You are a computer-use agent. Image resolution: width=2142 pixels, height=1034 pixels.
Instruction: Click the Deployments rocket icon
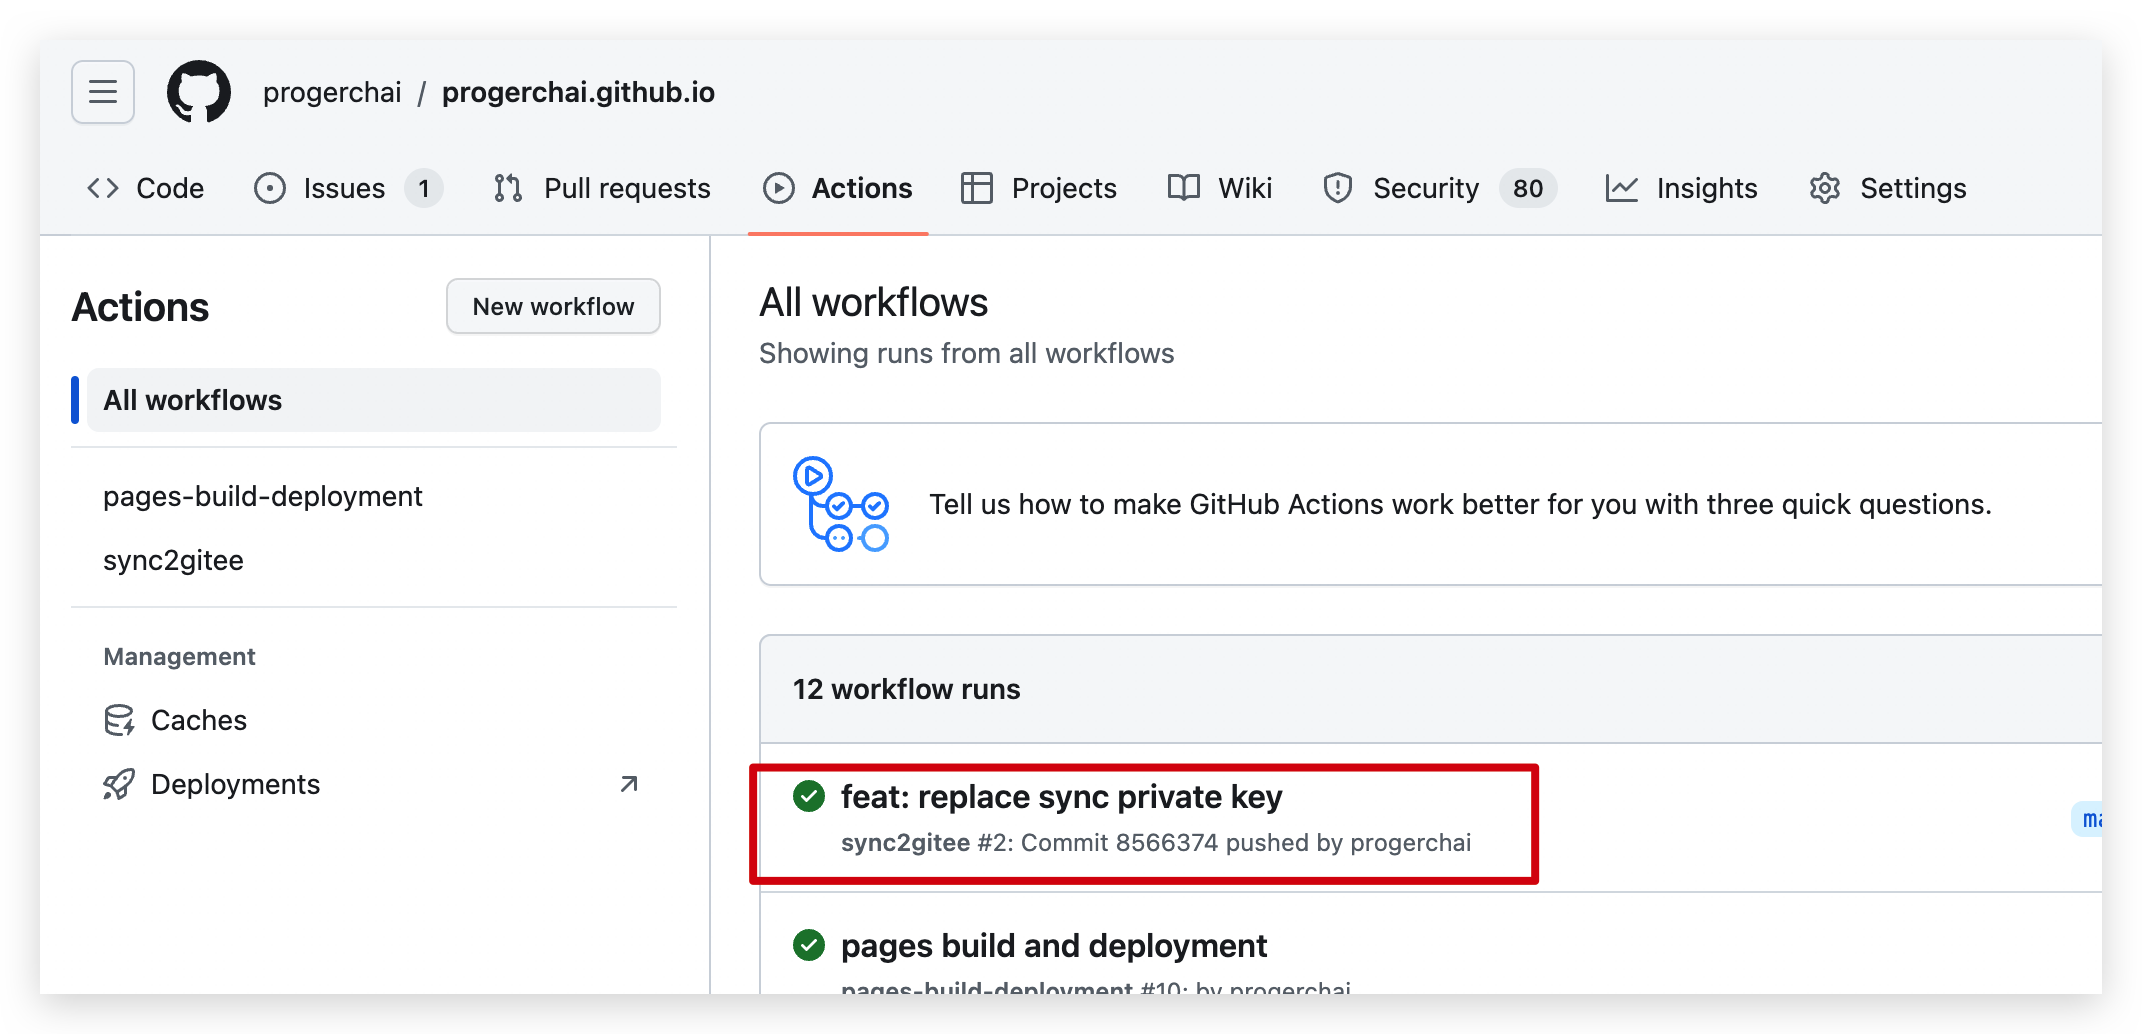click(x=119, y=784)
